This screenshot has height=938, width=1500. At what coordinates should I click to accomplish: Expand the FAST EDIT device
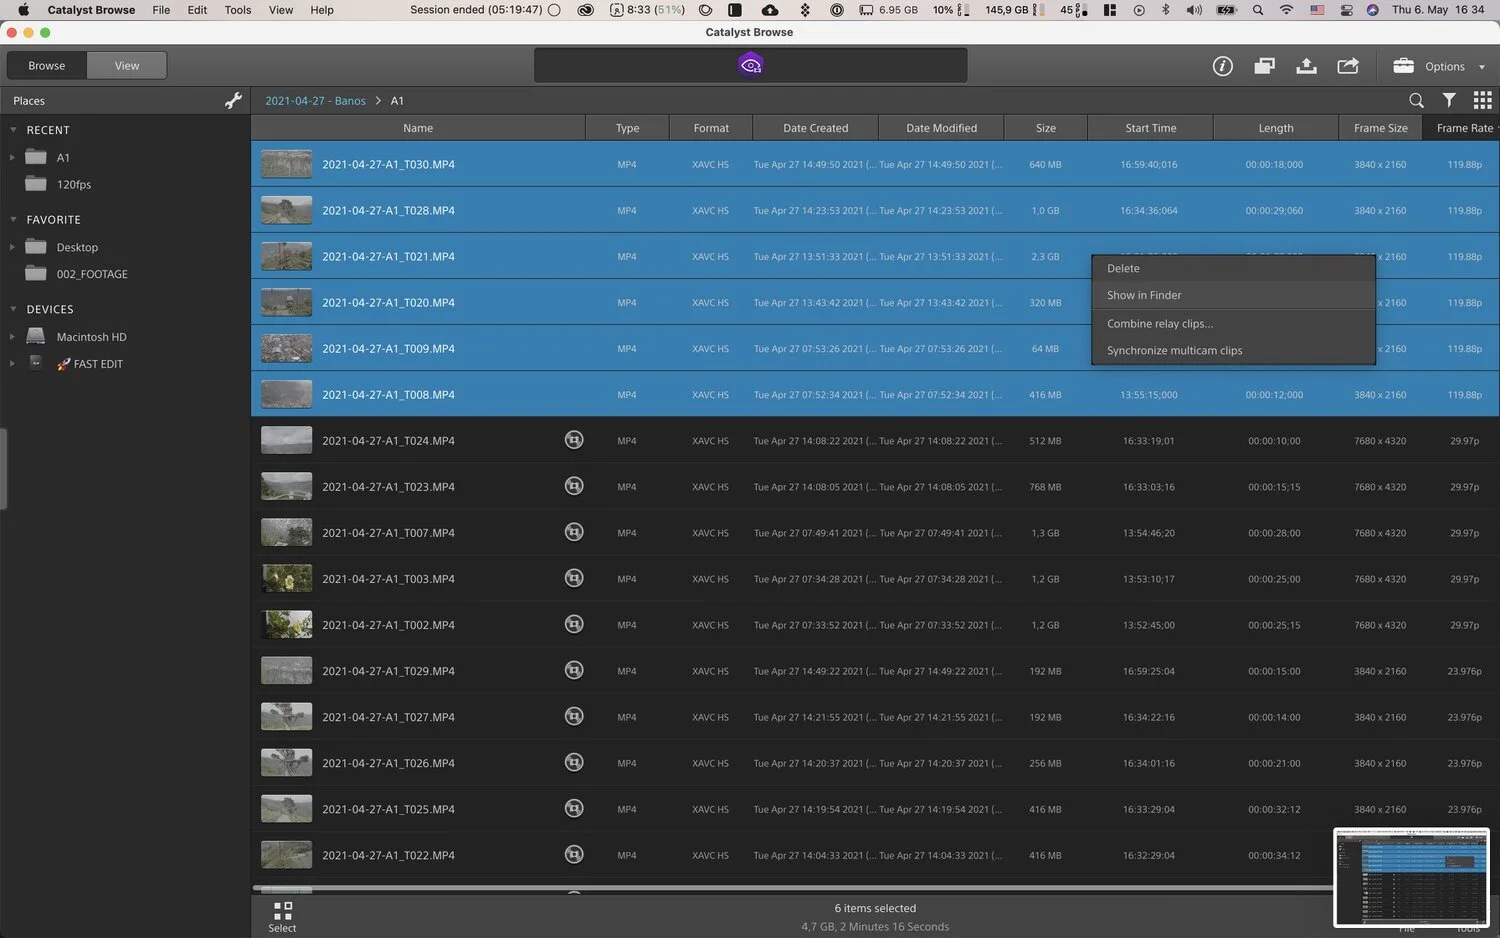[12, 364]
